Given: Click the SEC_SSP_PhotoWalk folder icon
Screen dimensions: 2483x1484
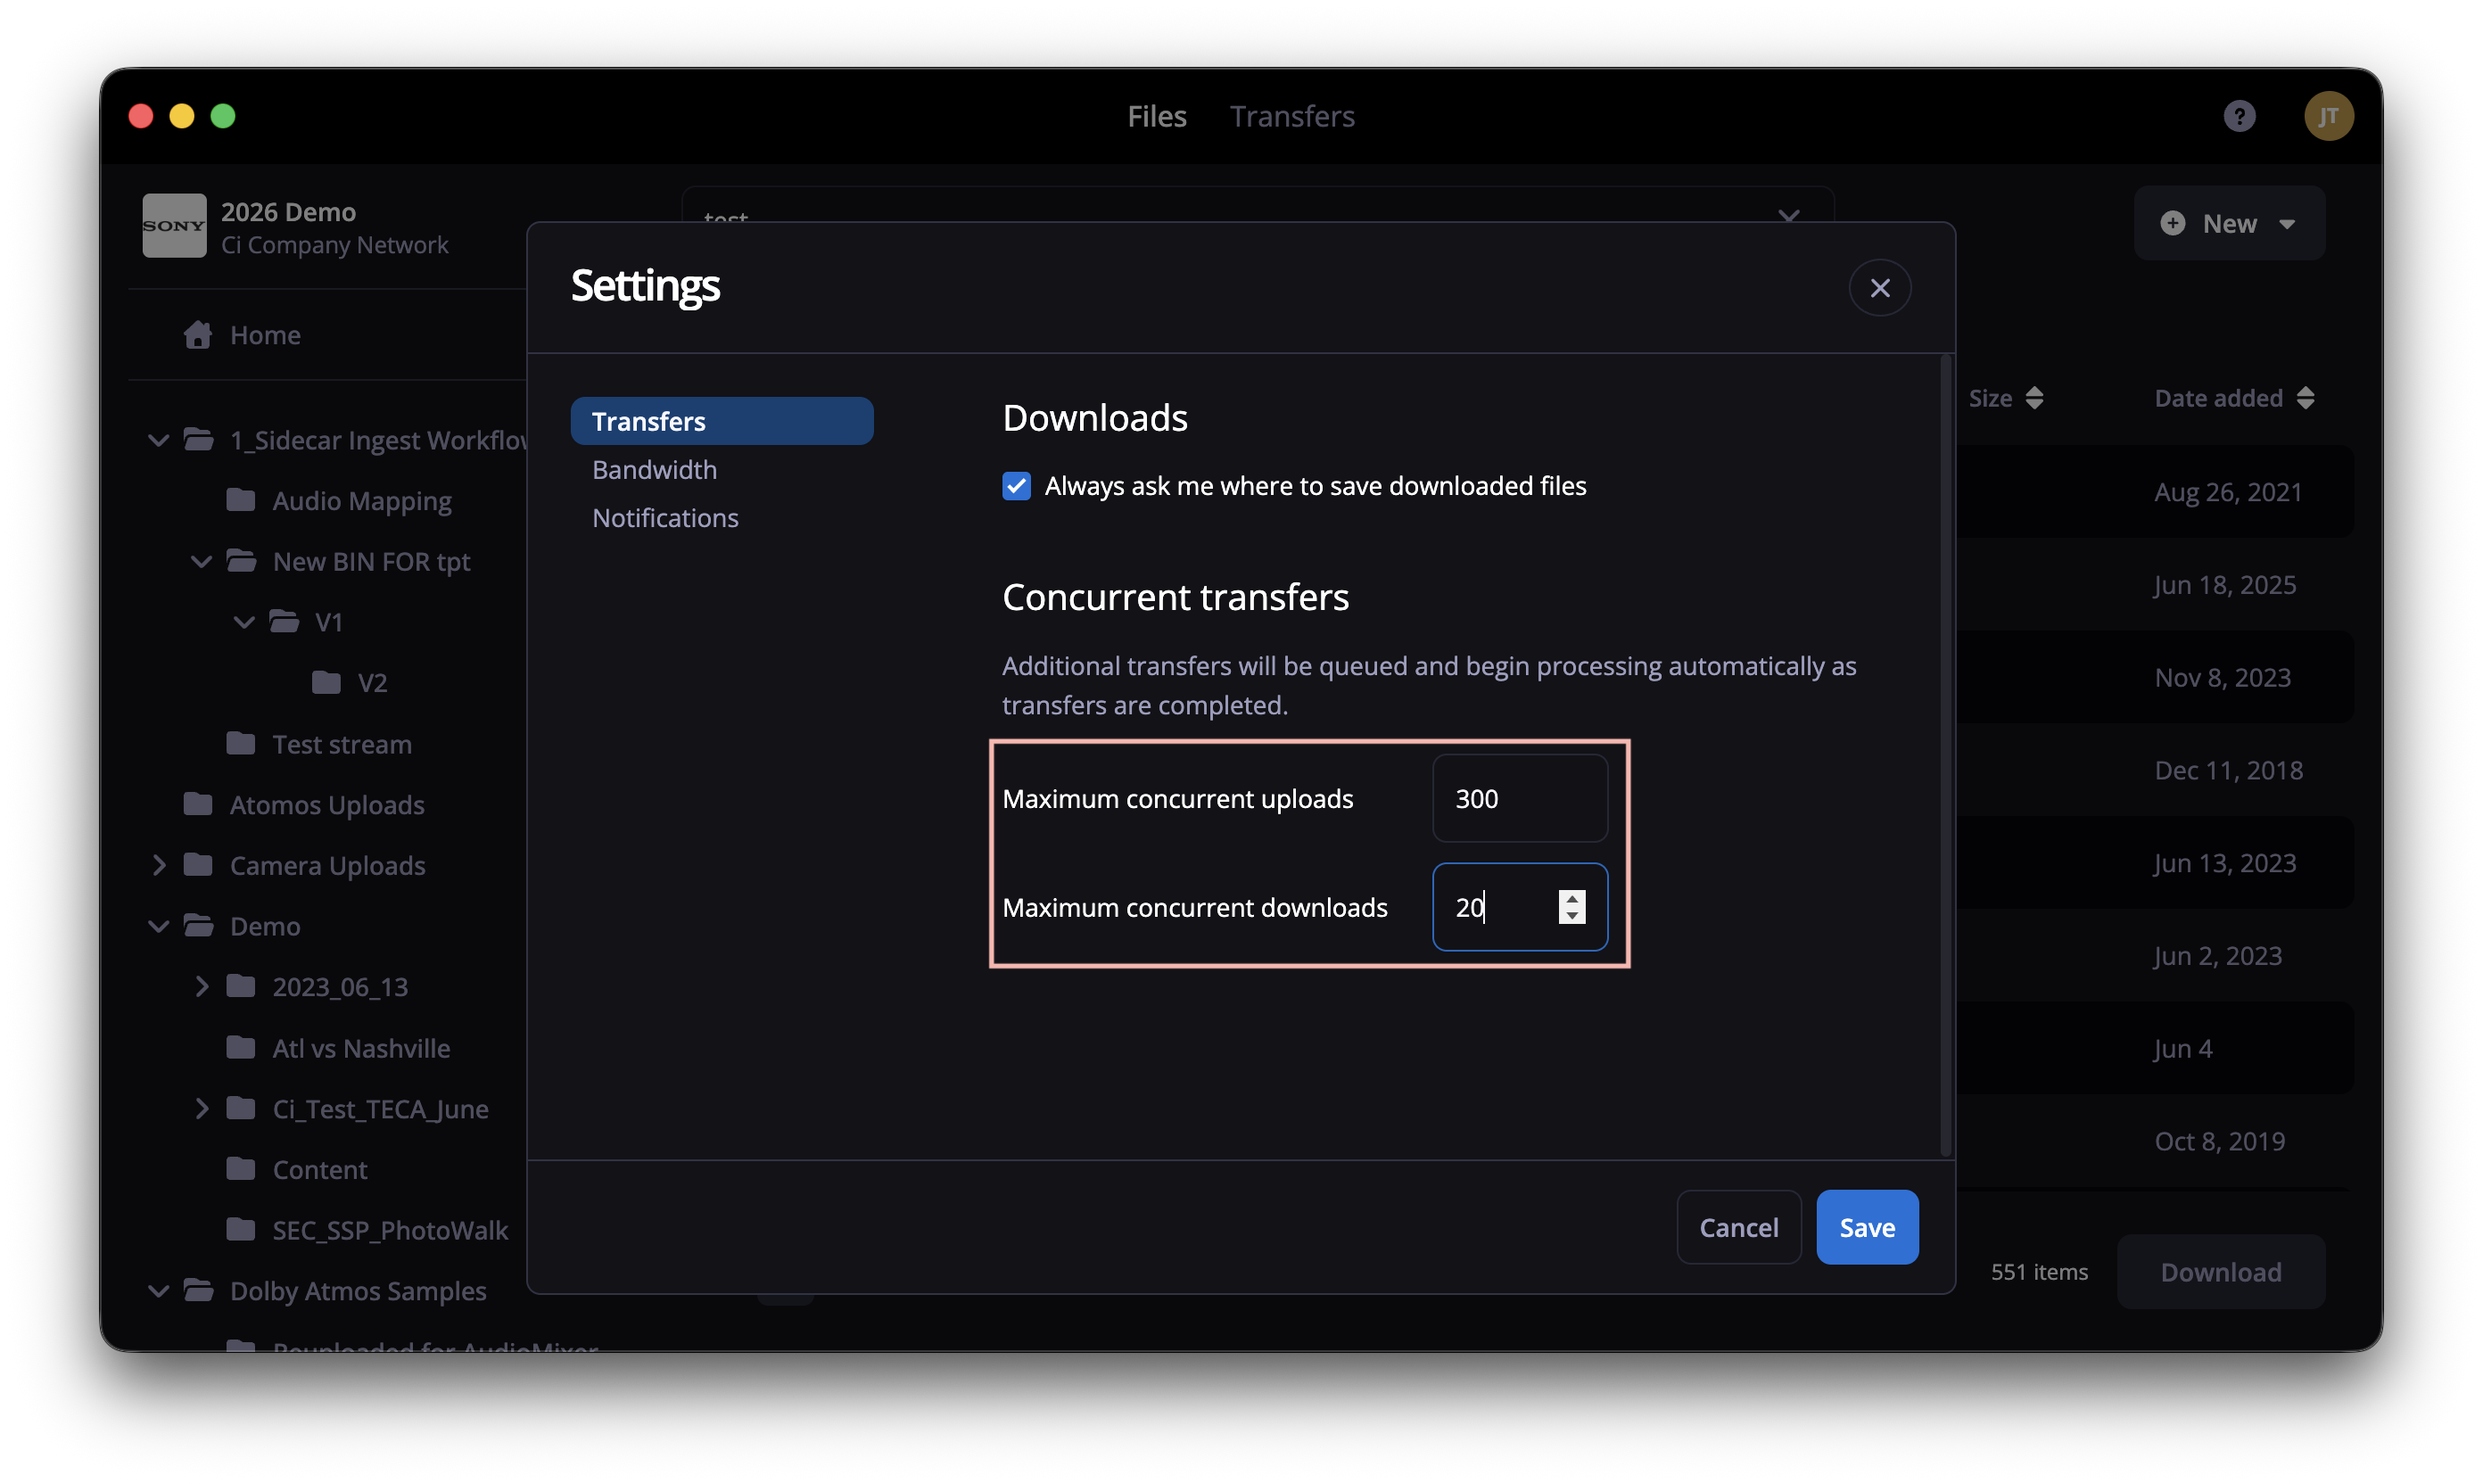Looking at the screenshot, I should pos(241,1229).
